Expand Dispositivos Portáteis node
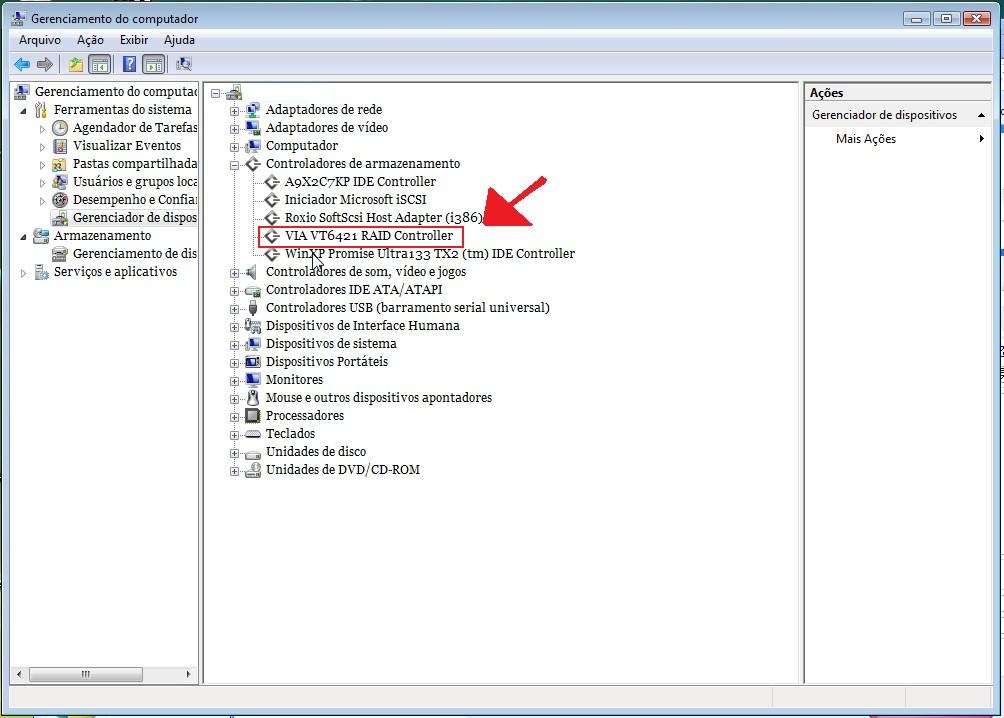Viewport: 1004px width, 718px height. click(x=234, y=363)
